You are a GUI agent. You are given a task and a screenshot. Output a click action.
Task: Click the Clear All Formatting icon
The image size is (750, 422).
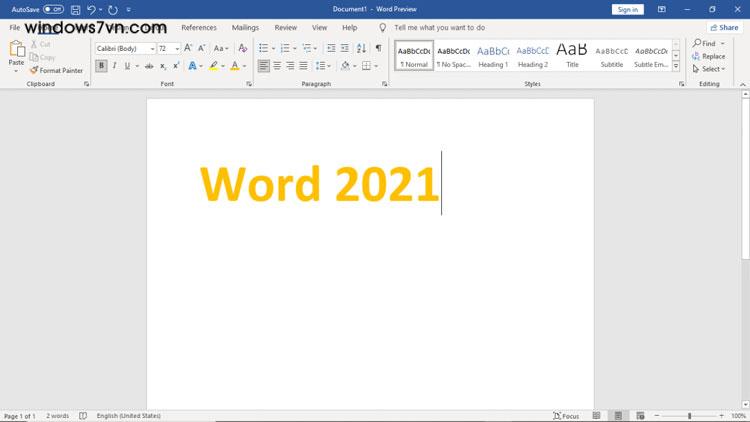pyautogui.click(x=243, y=48)
